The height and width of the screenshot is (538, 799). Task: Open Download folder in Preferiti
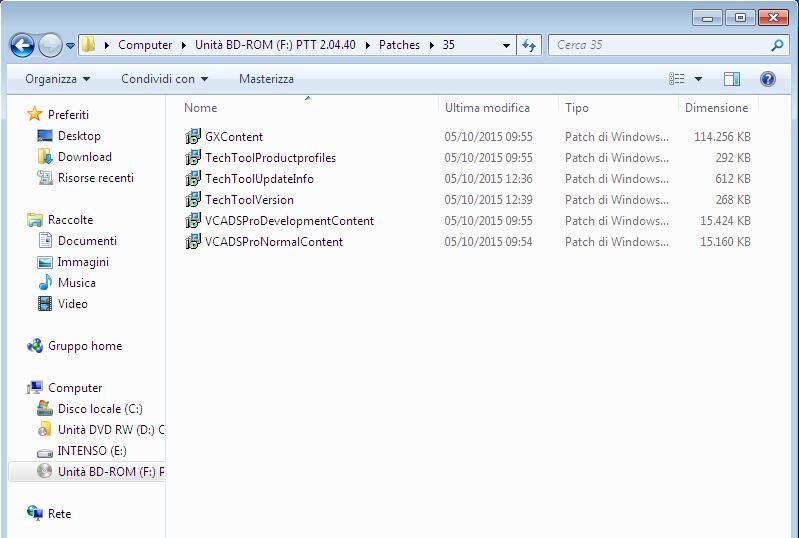pos(84,157)
